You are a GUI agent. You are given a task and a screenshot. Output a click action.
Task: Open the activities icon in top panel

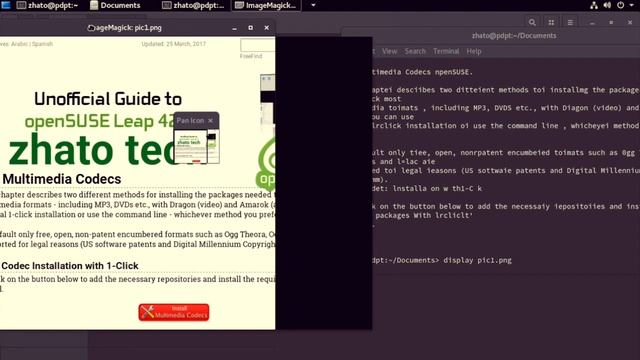(6, 5)
